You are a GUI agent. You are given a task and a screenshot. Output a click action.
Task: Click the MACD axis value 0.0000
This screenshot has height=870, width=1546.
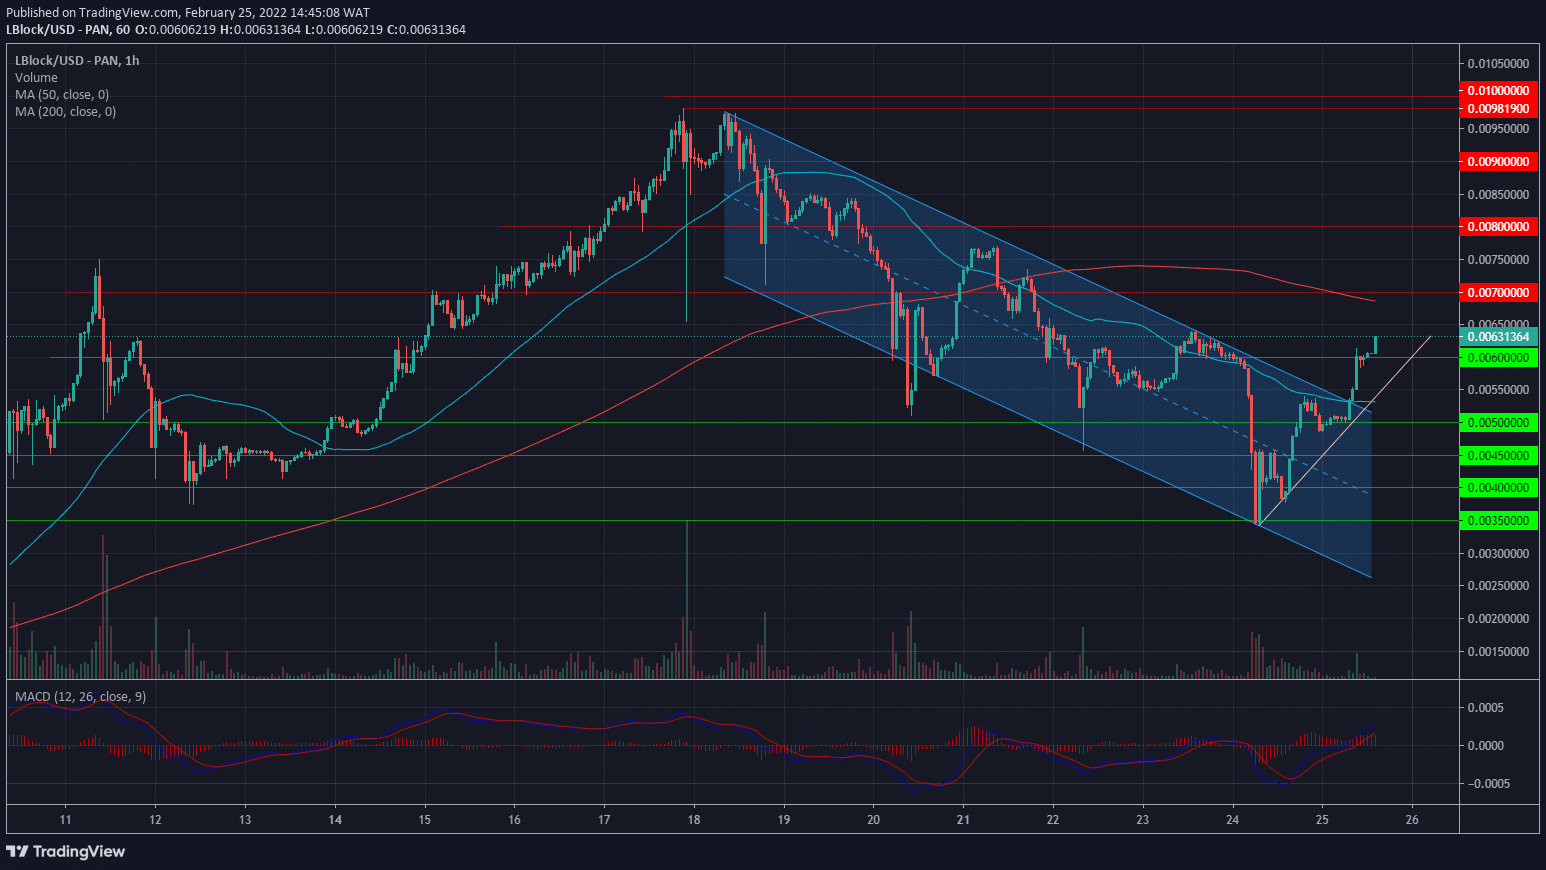tap(1485, 746)
